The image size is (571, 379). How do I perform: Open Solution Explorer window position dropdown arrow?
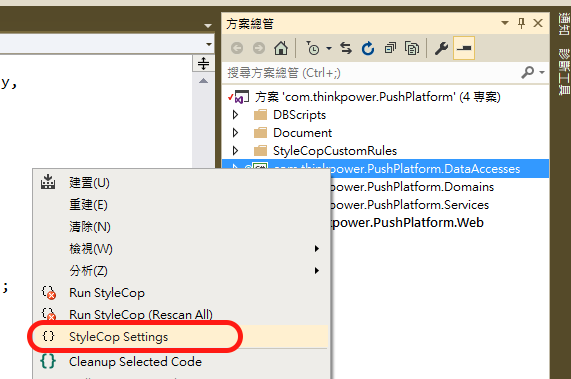(x=505, y=23)
